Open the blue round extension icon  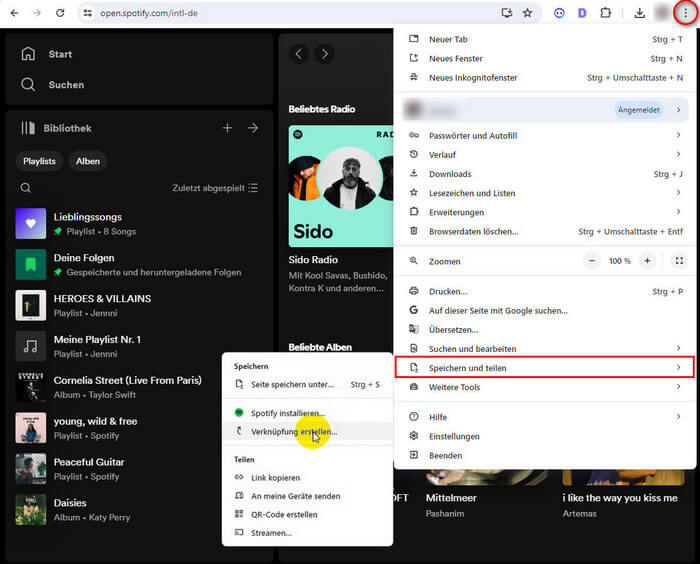coord(559,13)
